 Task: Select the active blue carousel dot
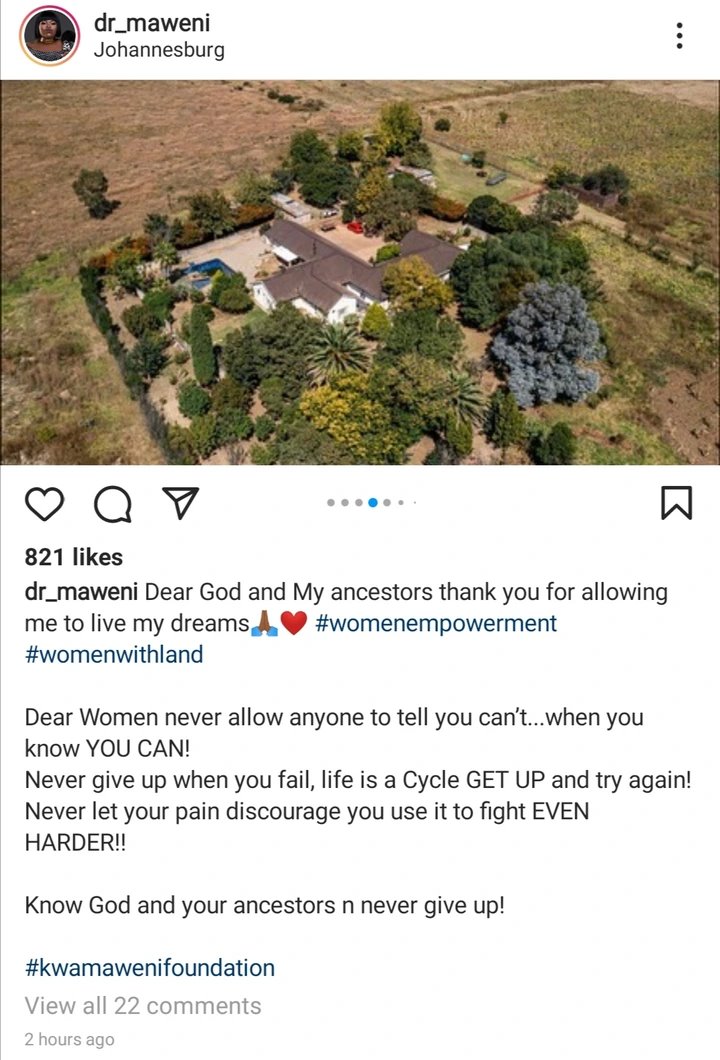click(373, 502)
